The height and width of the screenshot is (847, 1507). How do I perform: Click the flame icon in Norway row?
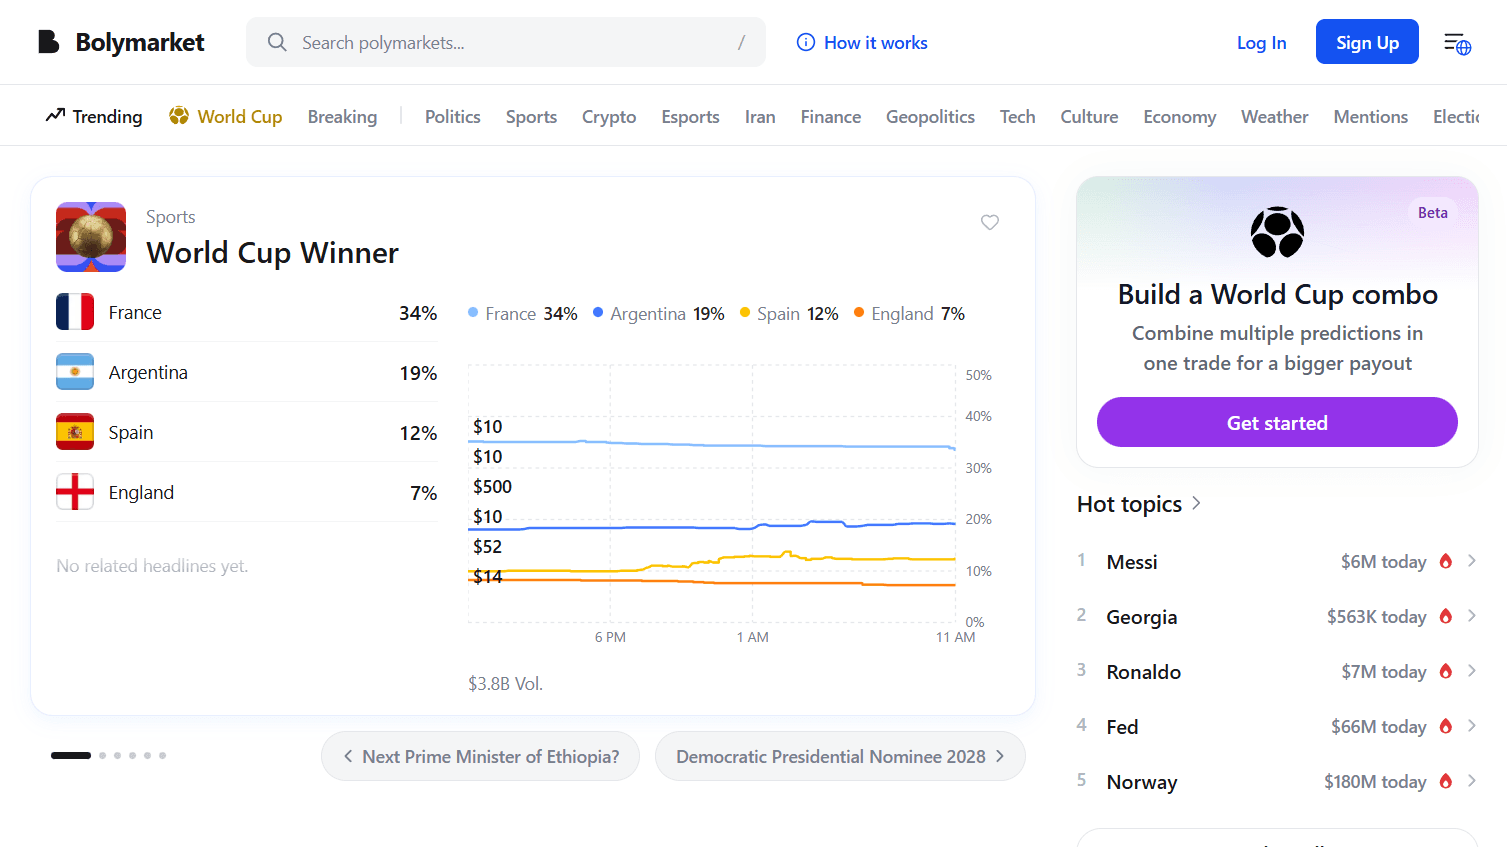[1445, 781]
